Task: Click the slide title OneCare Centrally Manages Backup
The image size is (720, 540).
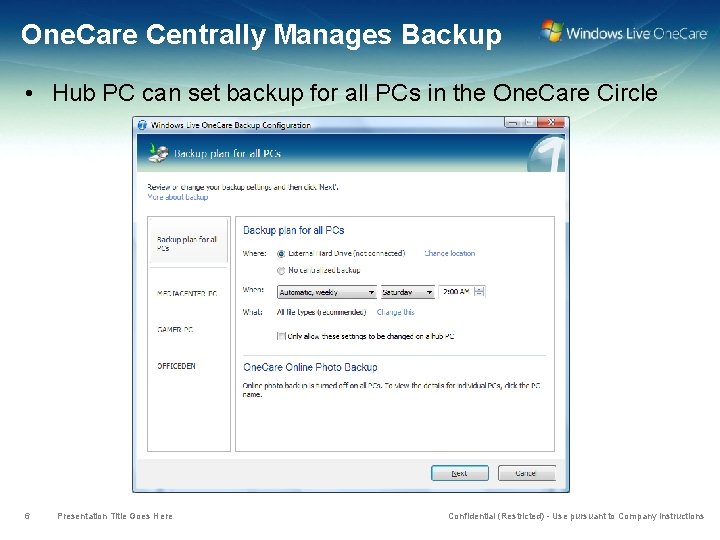Action: pyautogui.click(x=261, y=35)
